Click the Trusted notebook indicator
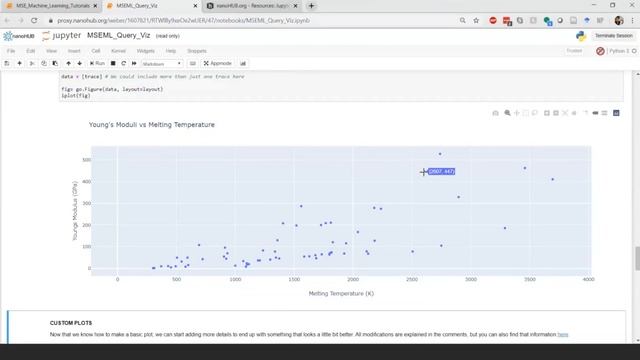The image size is (640, 360). point(574,51)
